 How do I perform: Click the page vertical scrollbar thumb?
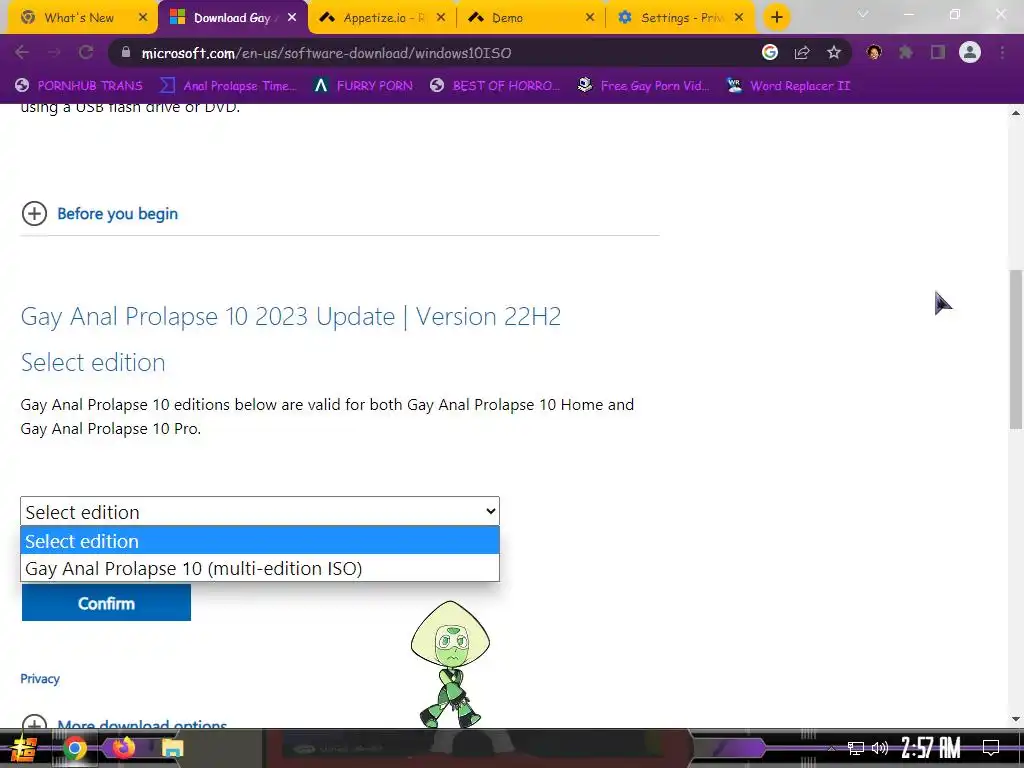(1016, 349)
